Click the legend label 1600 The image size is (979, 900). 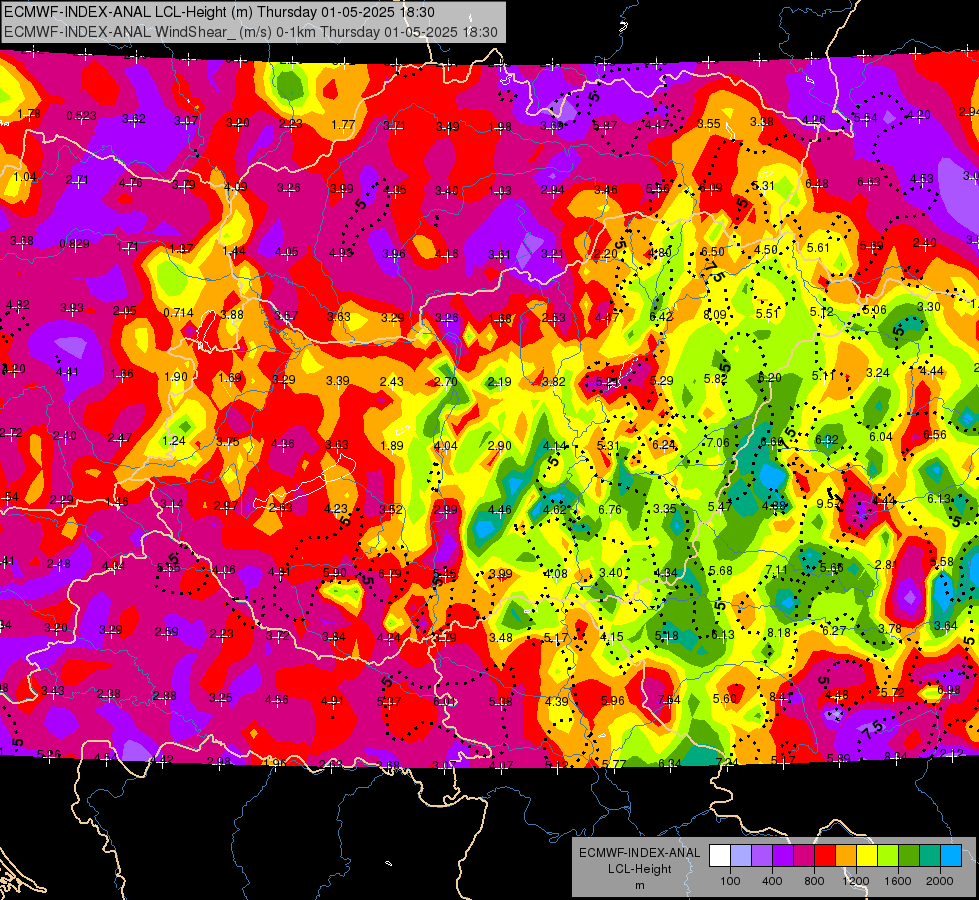pyautogui.click(x=898, y=881)
